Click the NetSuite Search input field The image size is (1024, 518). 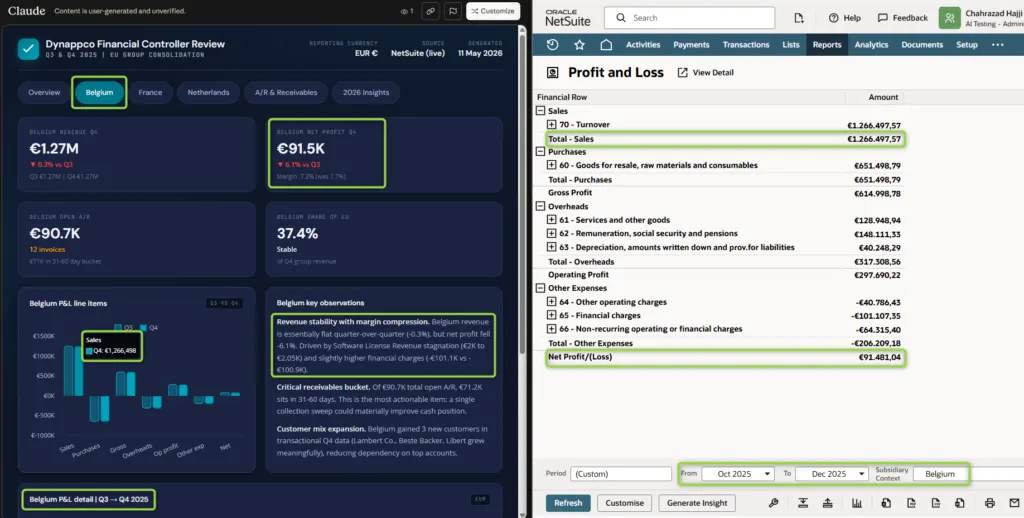[x=689, y=18]
